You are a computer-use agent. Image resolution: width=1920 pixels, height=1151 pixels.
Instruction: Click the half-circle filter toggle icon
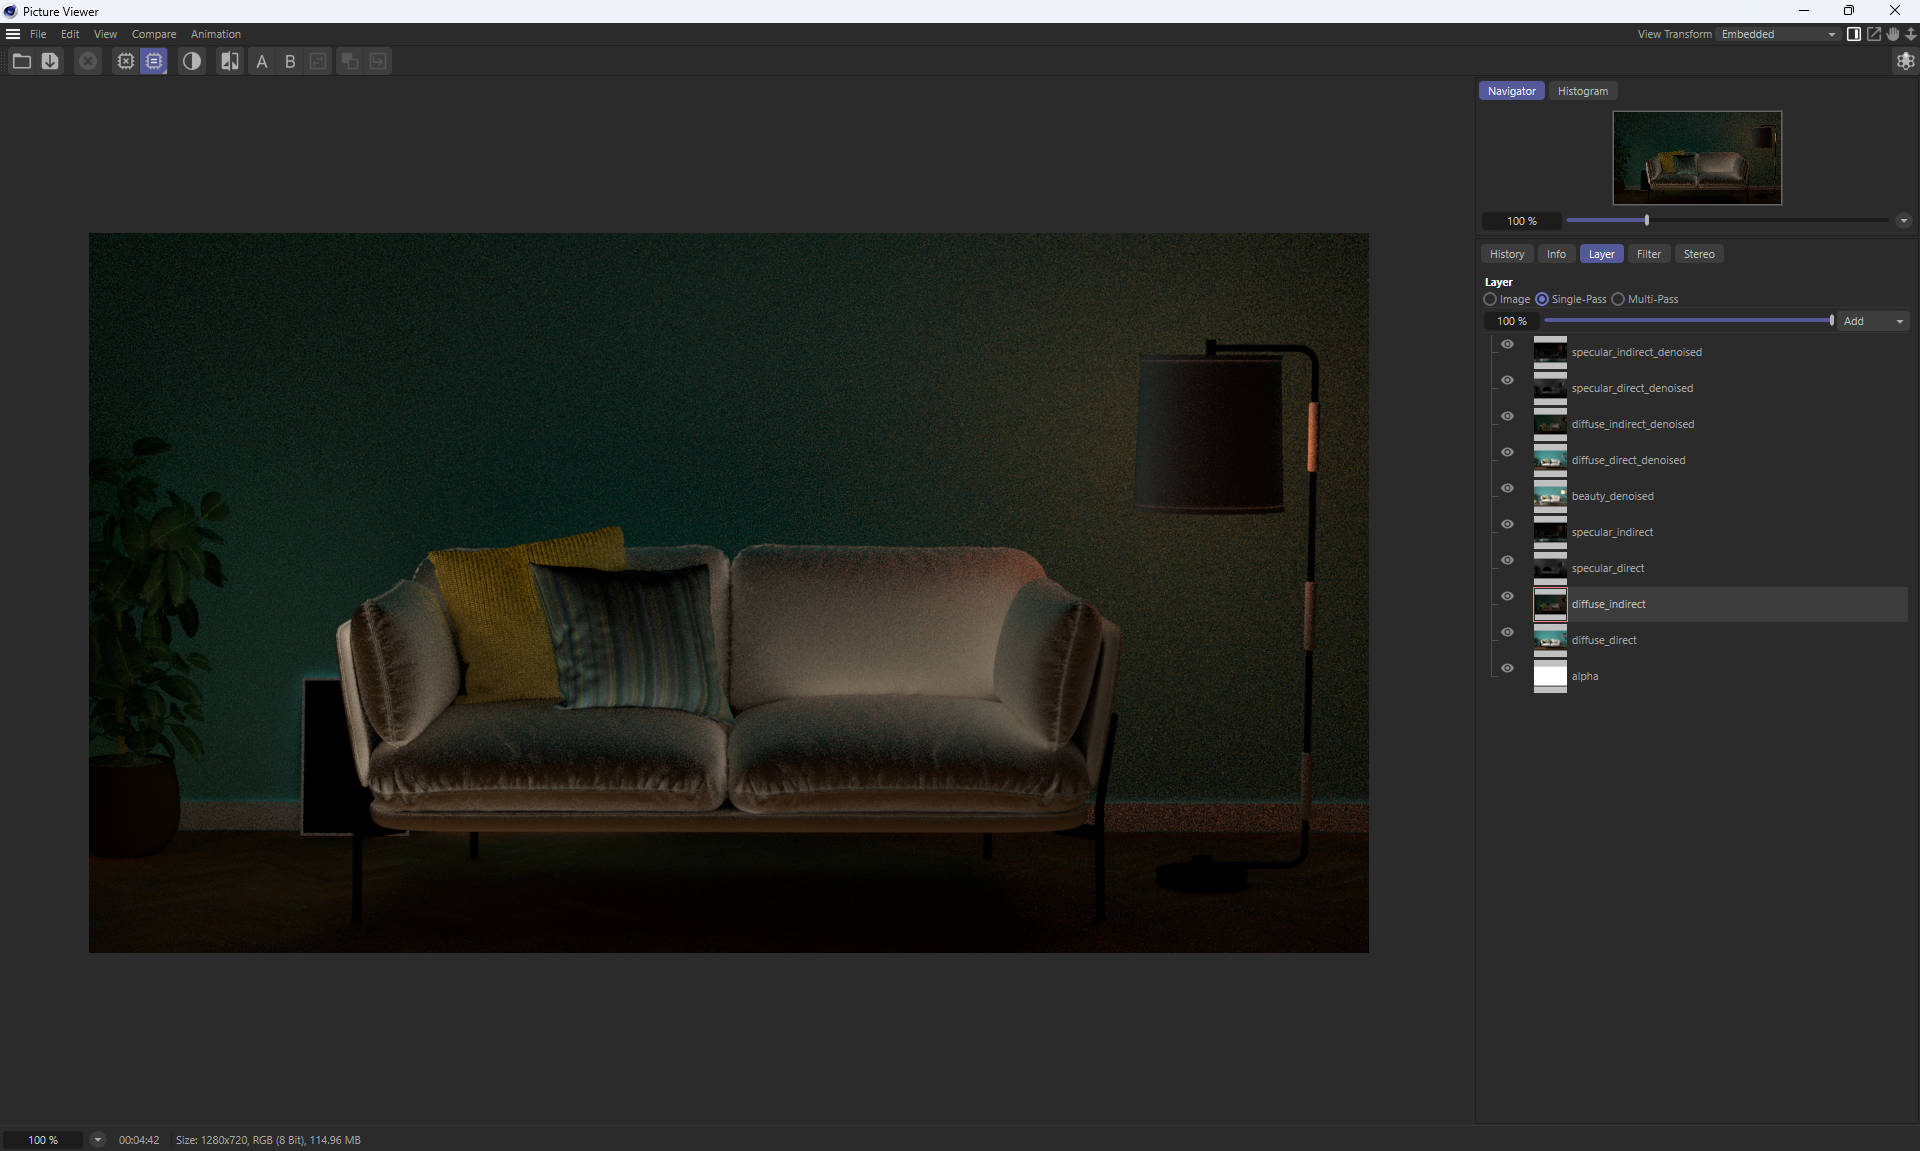[x=191, y=62]
